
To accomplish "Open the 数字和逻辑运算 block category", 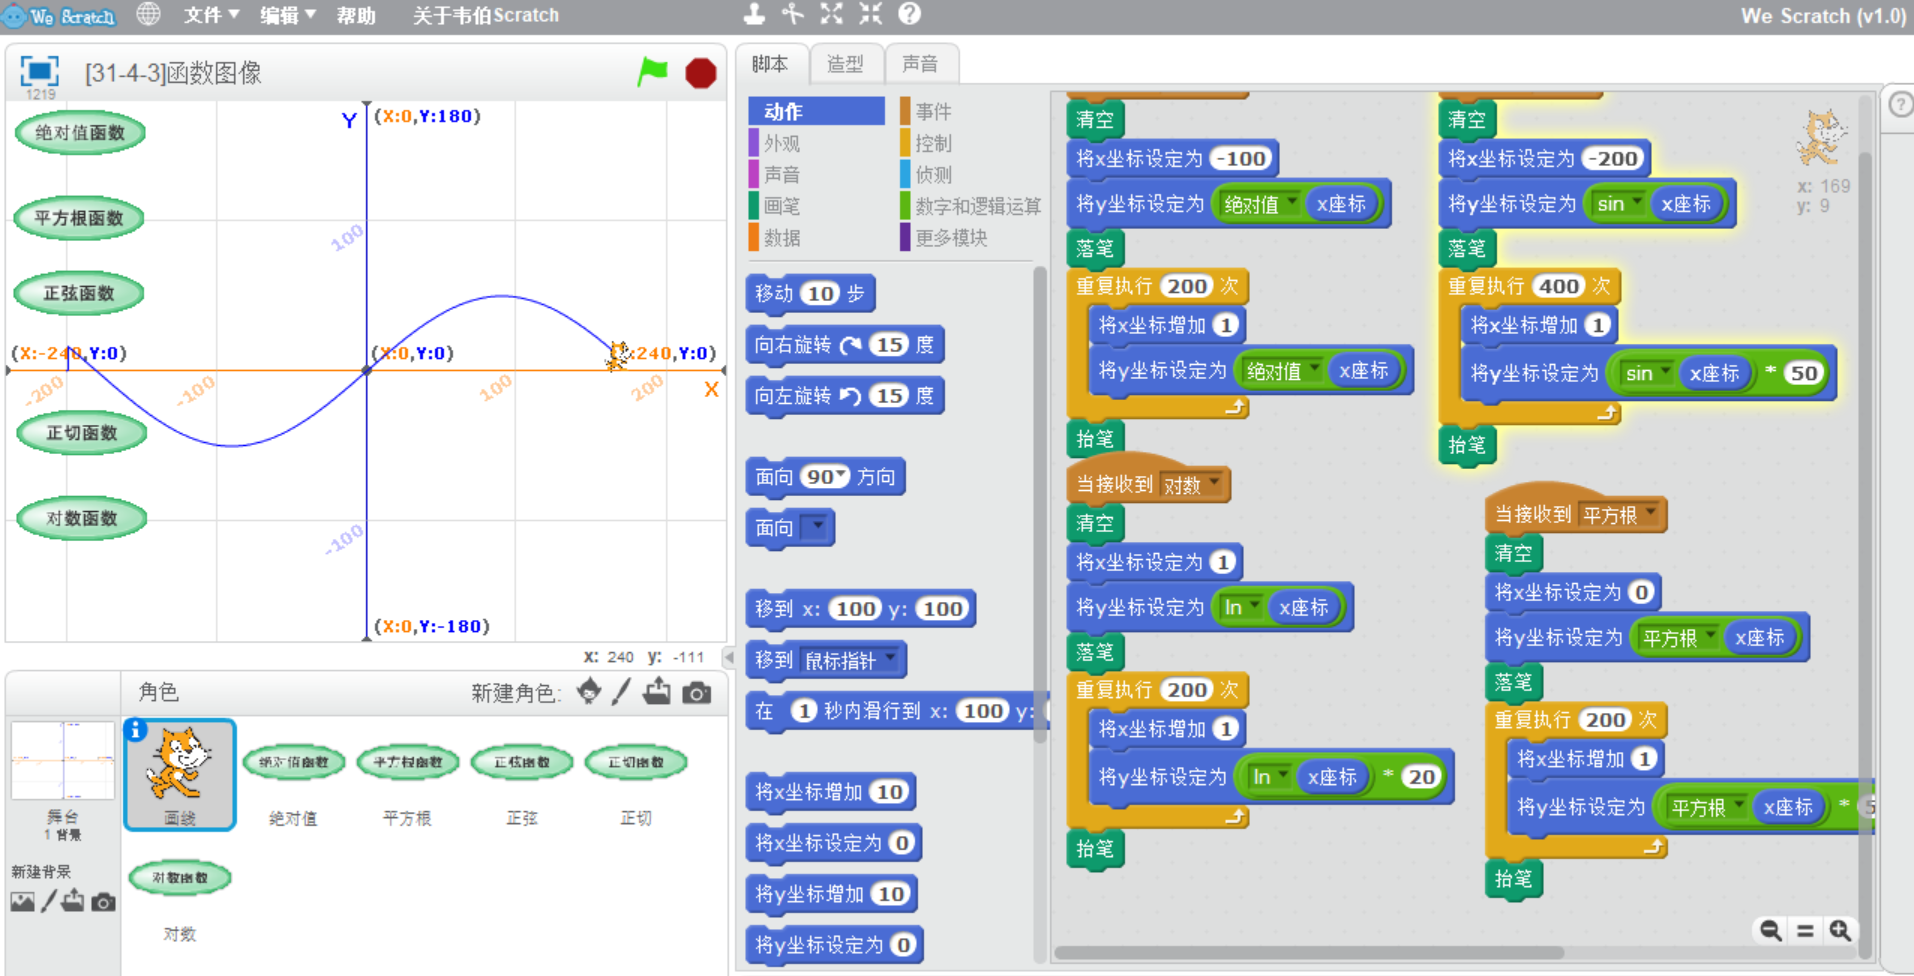I will 970,206.
